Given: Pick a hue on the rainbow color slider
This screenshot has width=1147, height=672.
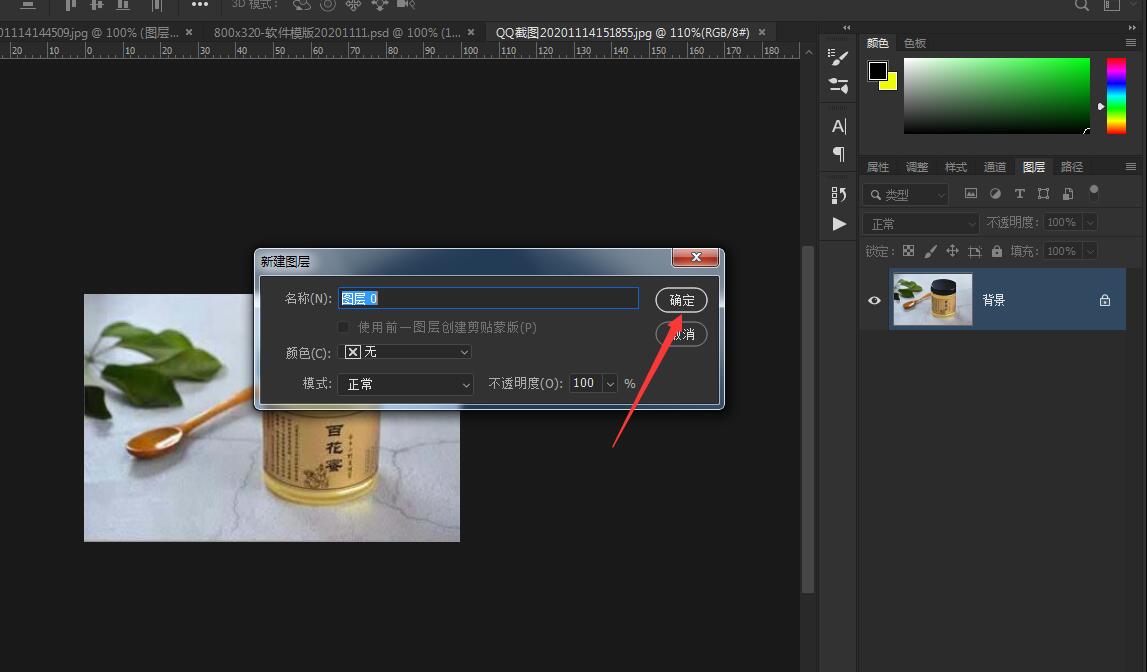Looking at the screenshot, I should click(1116, 95).
